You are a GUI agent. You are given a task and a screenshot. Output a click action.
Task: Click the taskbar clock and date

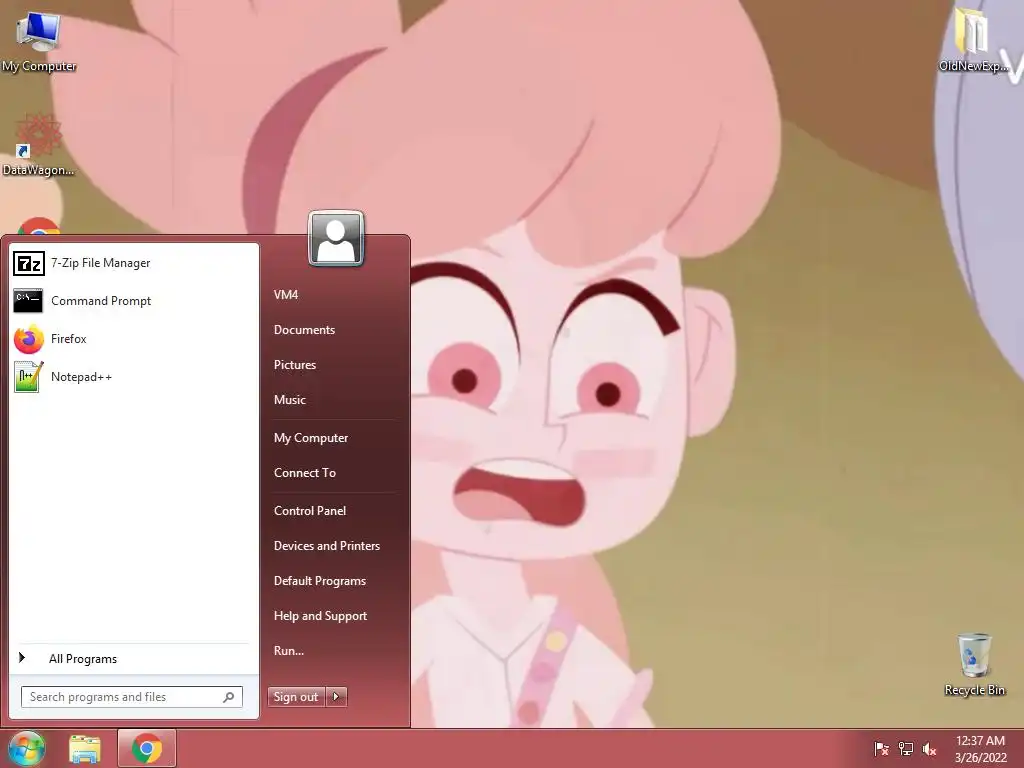click(980, 749)
